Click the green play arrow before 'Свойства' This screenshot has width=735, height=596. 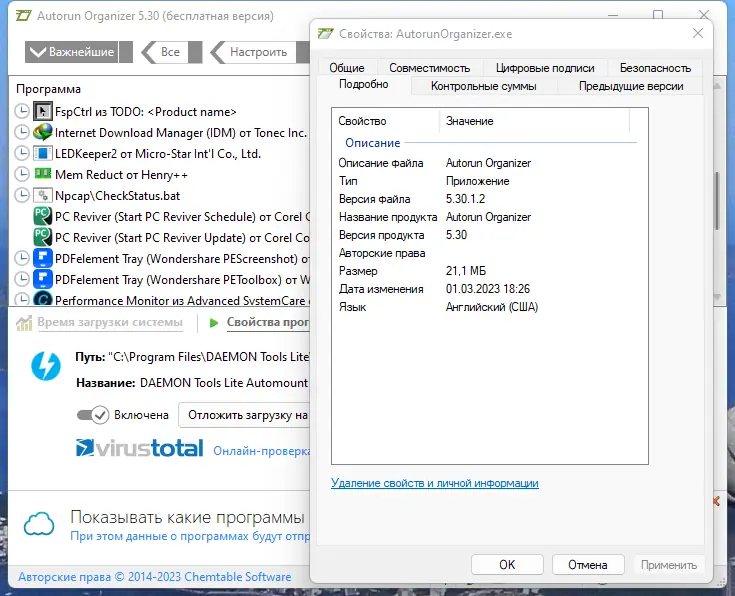click(x=214, y=323)
